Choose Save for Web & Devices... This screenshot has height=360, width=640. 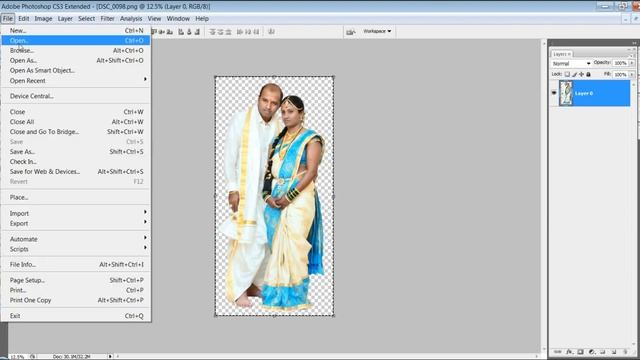pos(76,172)
